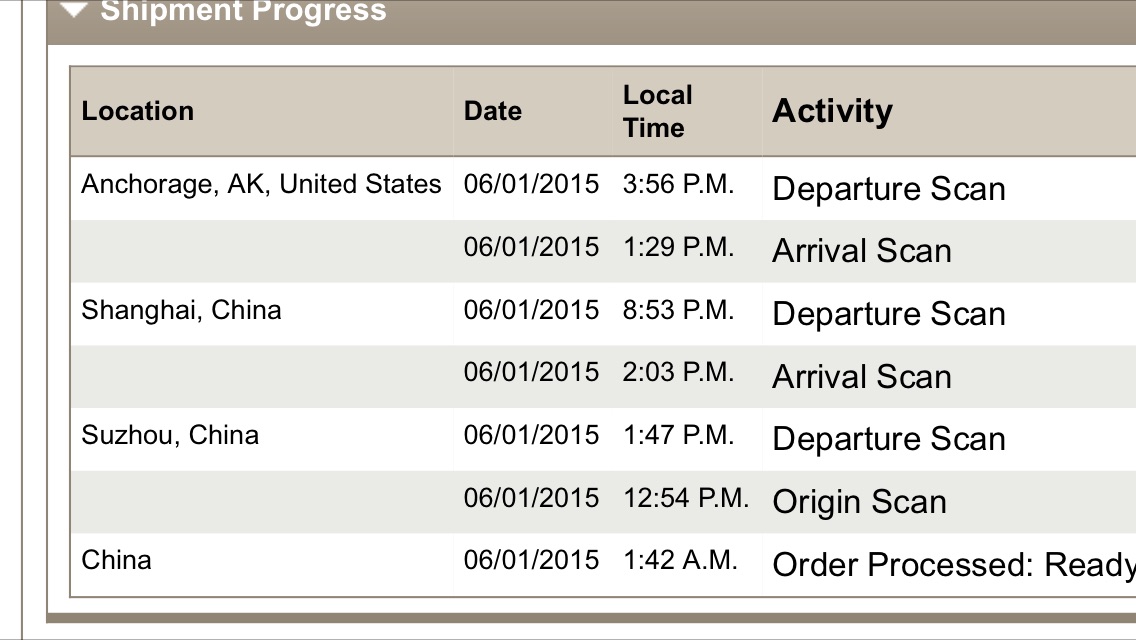Image resolution: width=1136 pixels, height=640 pixels.
Task: Select the Location column header
Action: tap(138, 111)
